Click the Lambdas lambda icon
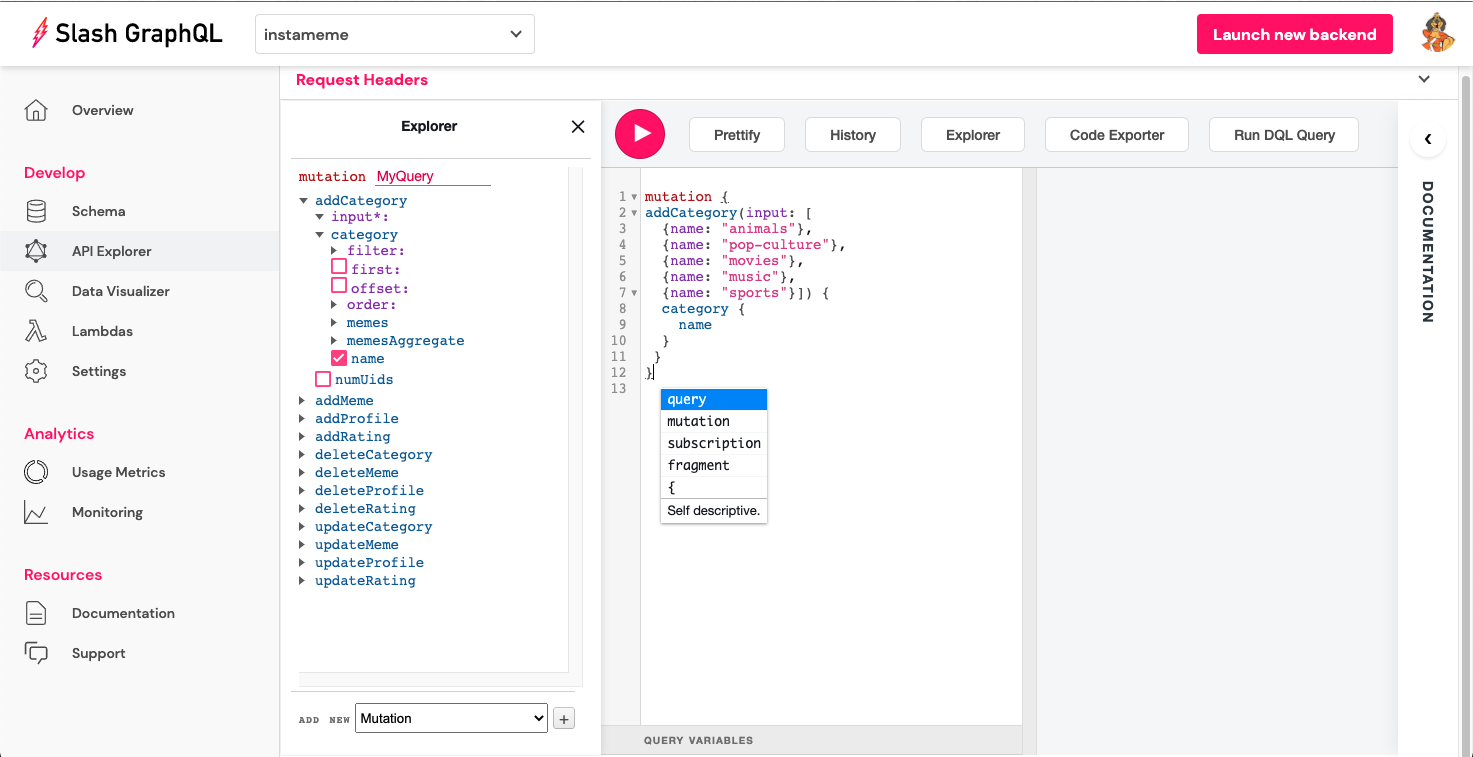The image size is (1473, 757). click(x=36, y=331)
